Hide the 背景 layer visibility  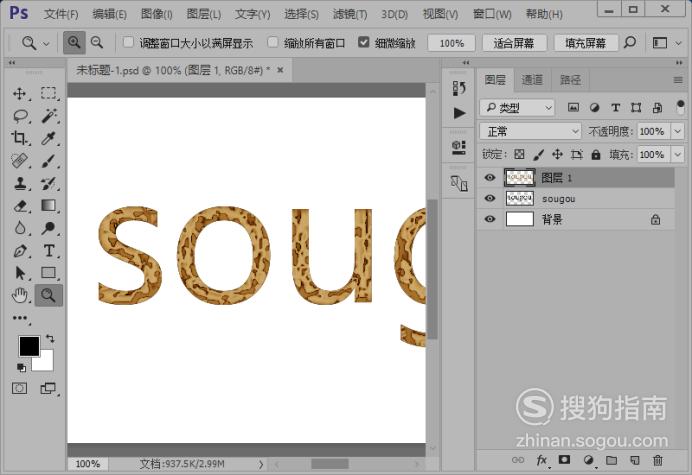(x=490, y=219)
